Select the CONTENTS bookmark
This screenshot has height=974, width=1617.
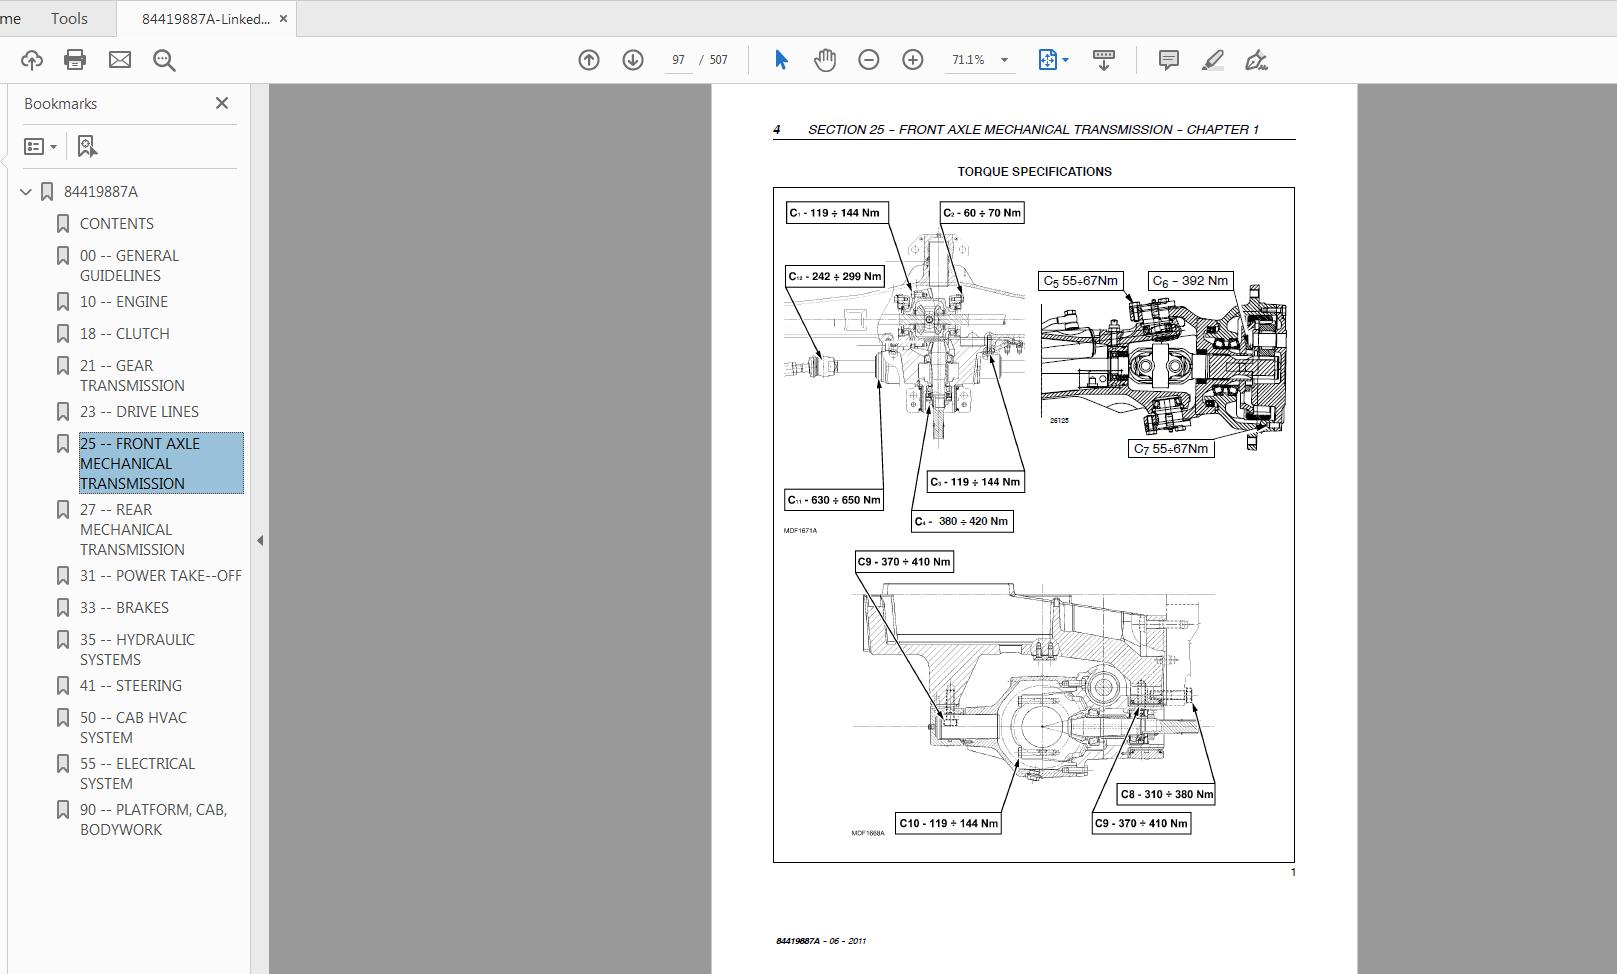coord(117,223)
